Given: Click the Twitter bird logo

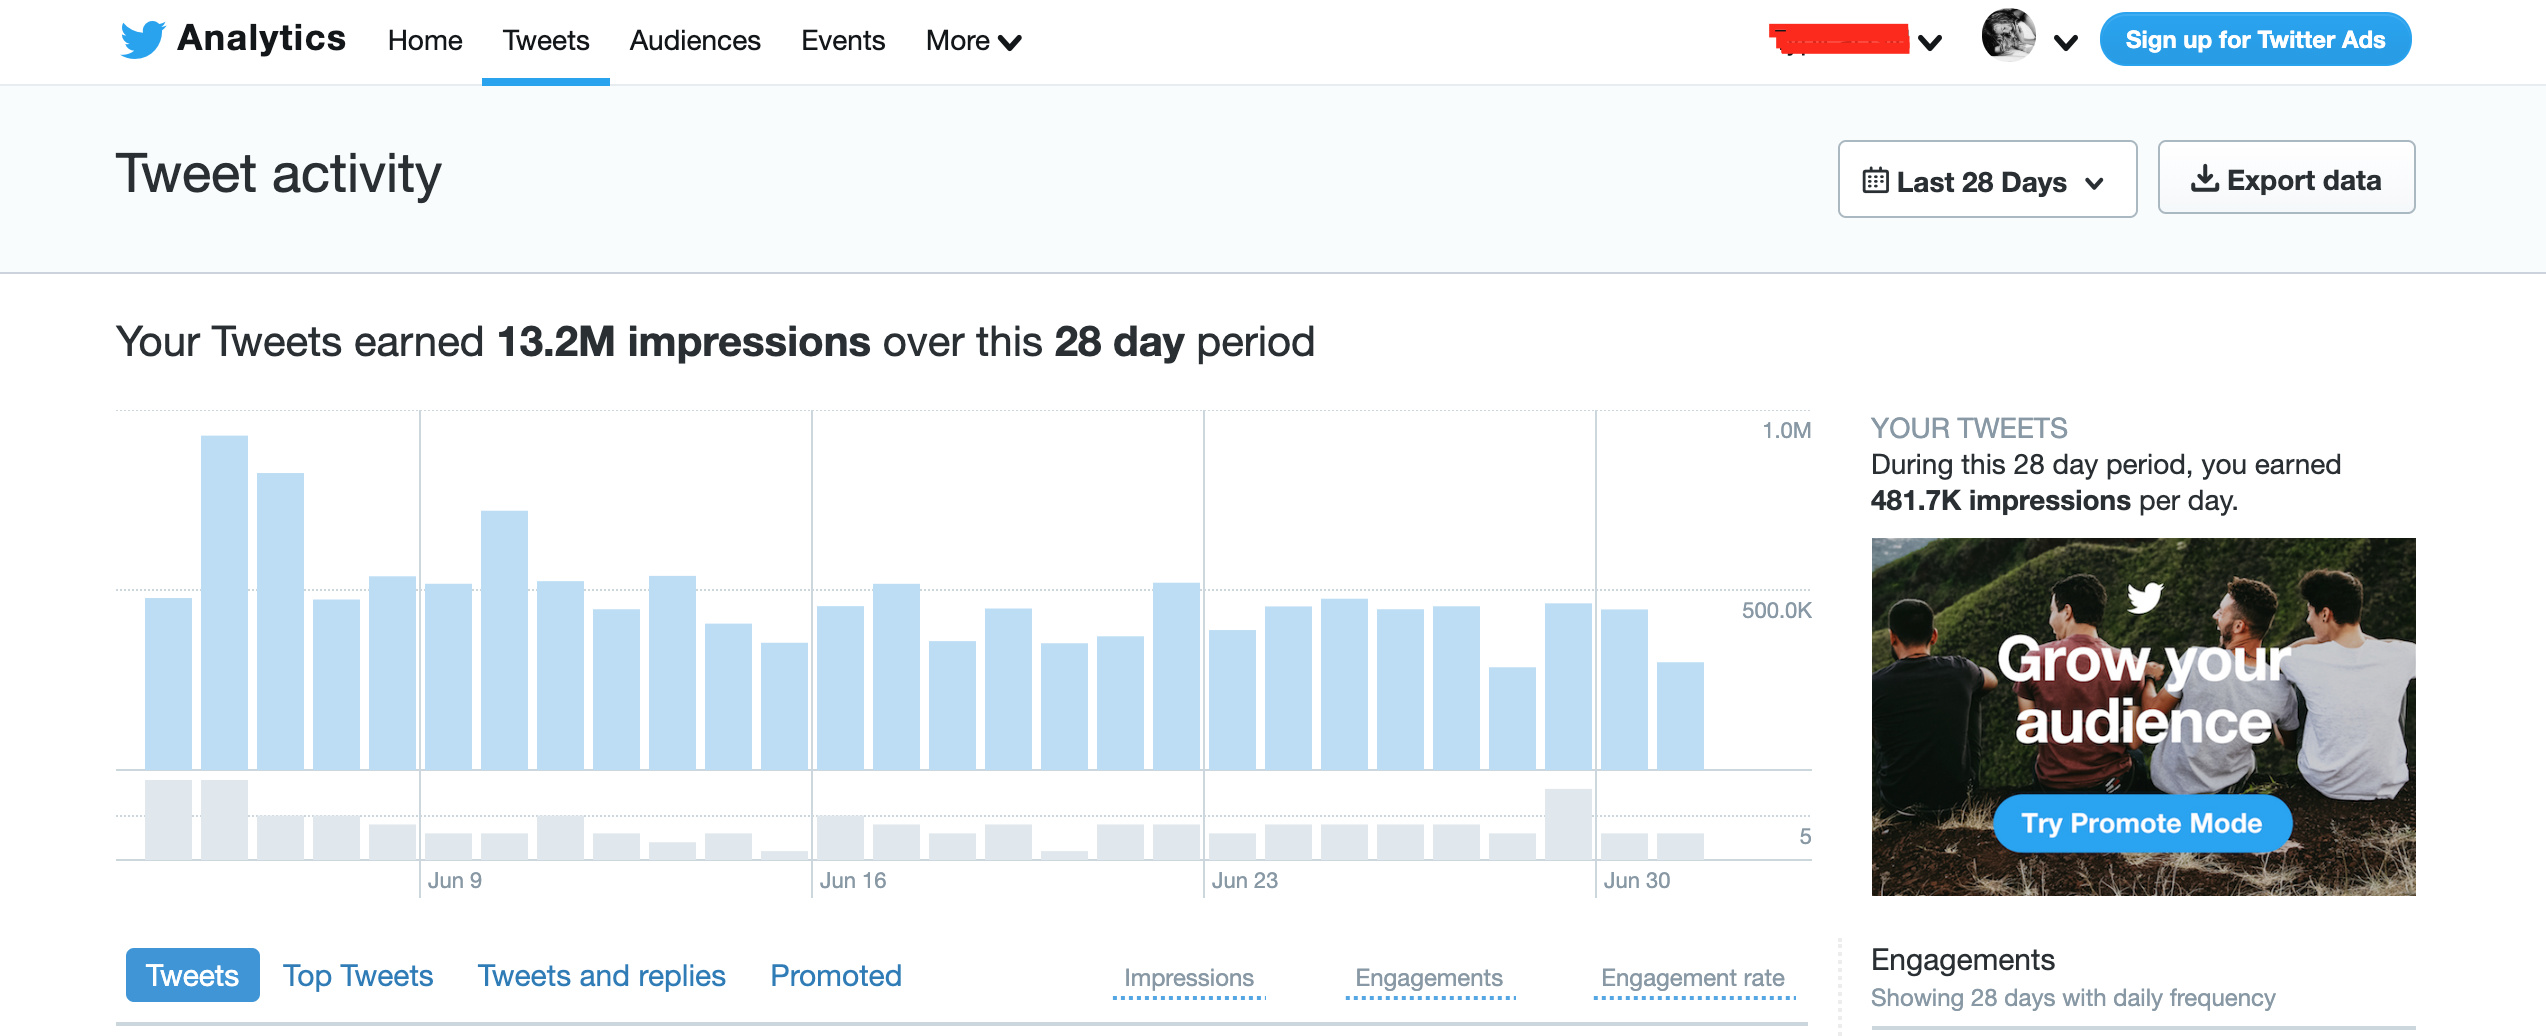Looking at the screenshot, I should (x=142, y=39).
